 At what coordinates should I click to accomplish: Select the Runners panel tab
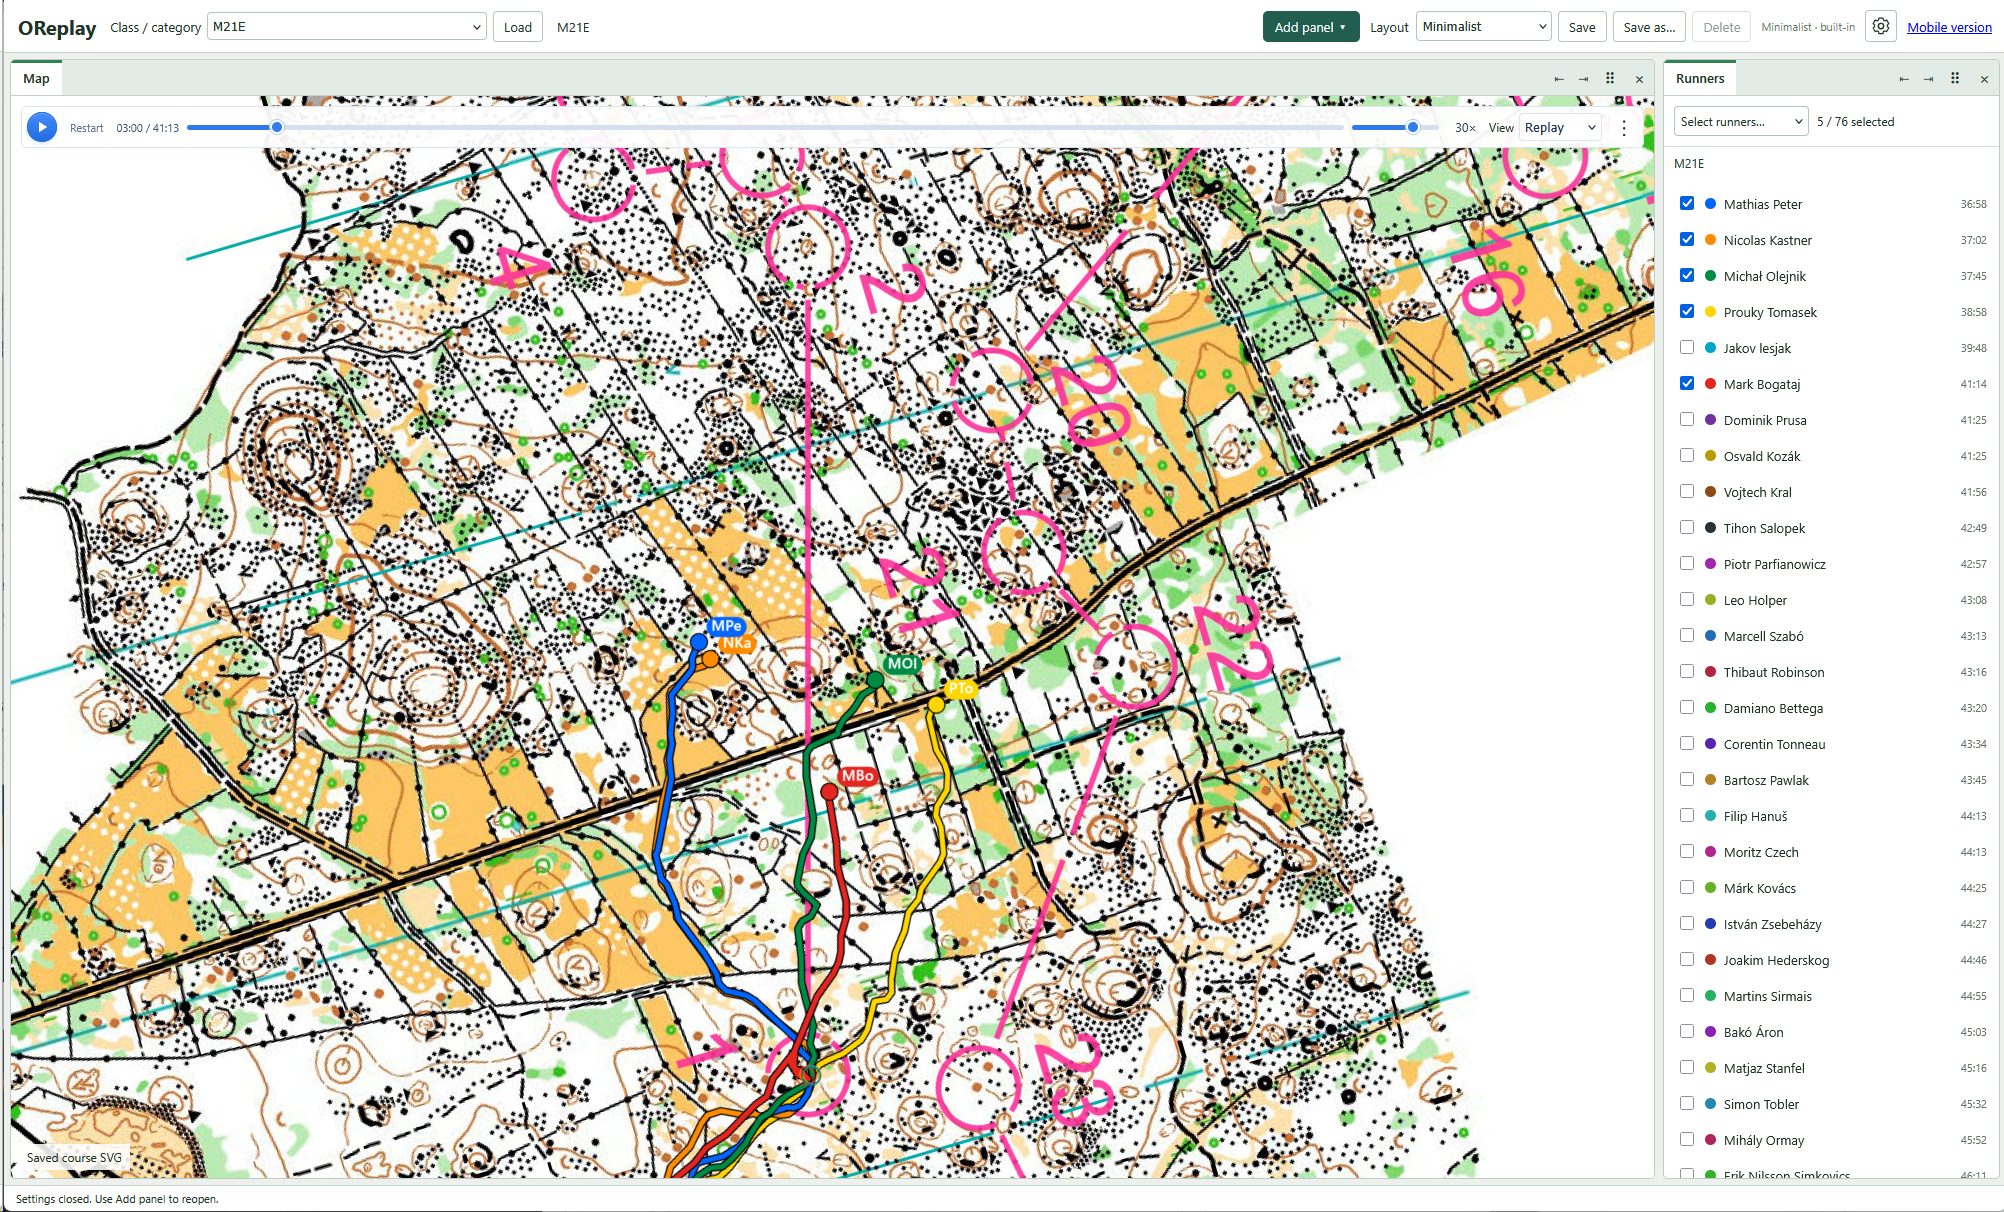click(x=1700, y=78)
